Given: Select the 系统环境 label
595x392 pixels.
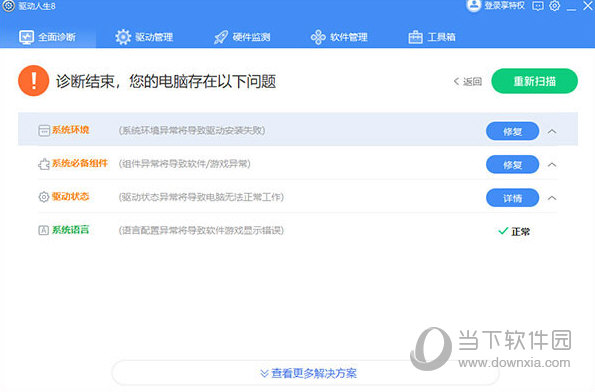Looking at the screenshot, I should (x=70, y=130).
